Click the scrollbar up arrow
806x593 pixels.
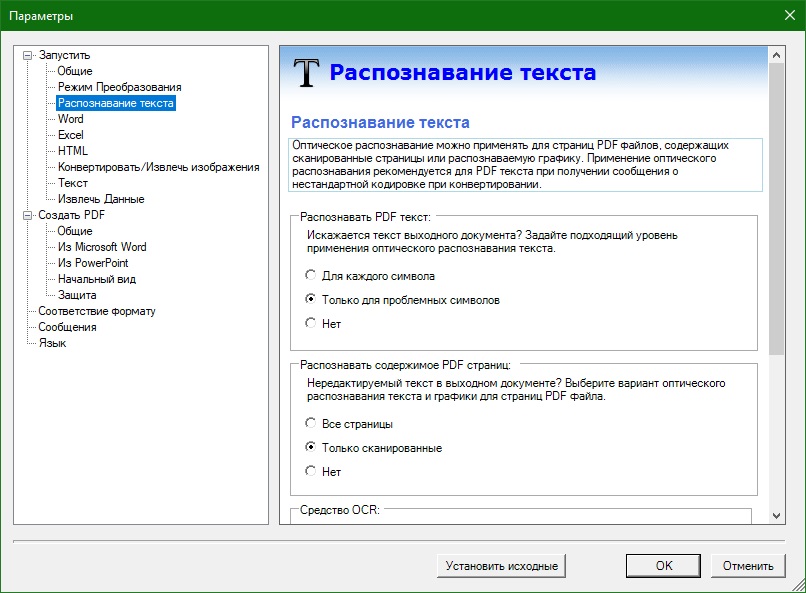pos(777,55)
